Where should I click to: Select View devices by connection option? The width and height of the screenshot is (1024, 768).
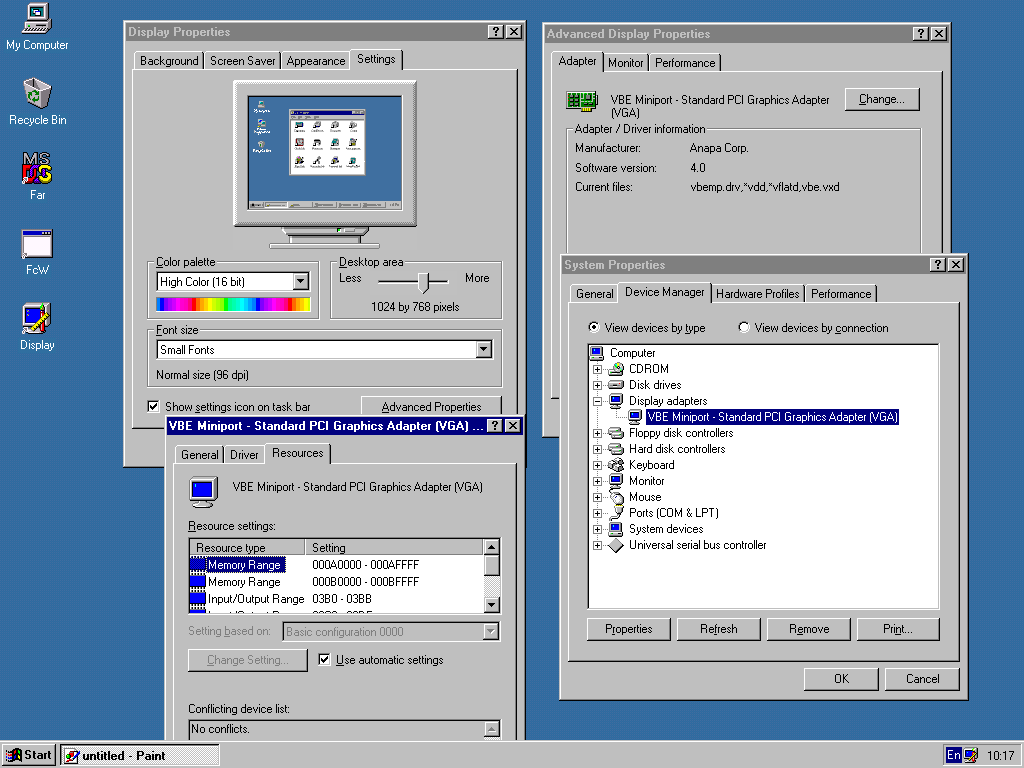(x=744, y=328)
